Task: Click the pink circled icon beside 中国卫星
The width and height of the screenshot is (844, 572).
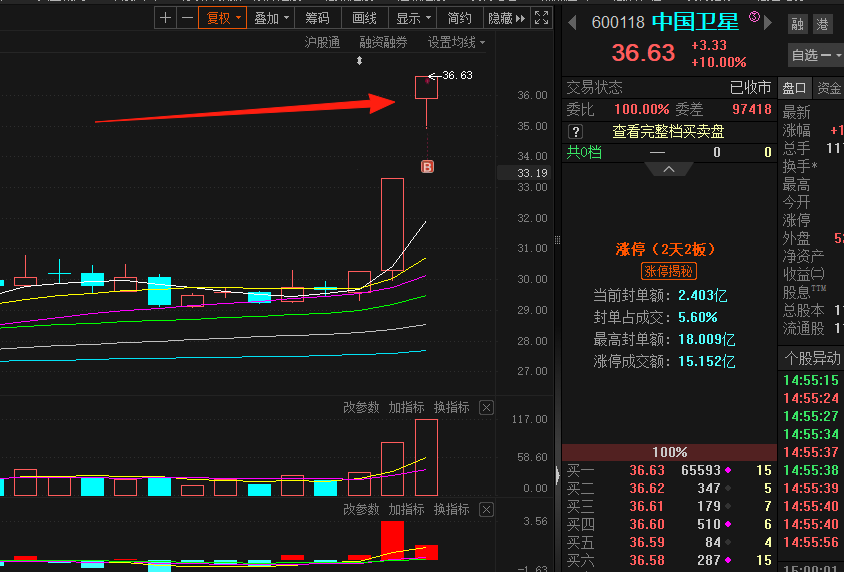Action: point(754,17)
